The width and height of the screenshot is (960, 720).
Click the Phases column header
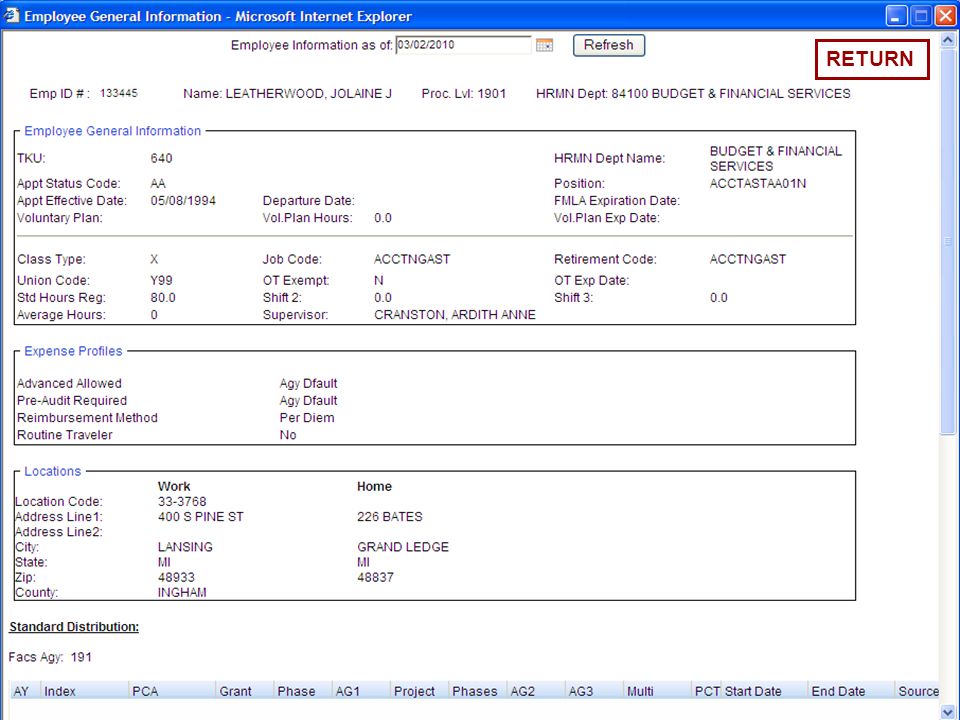click(x=478, y=691)
